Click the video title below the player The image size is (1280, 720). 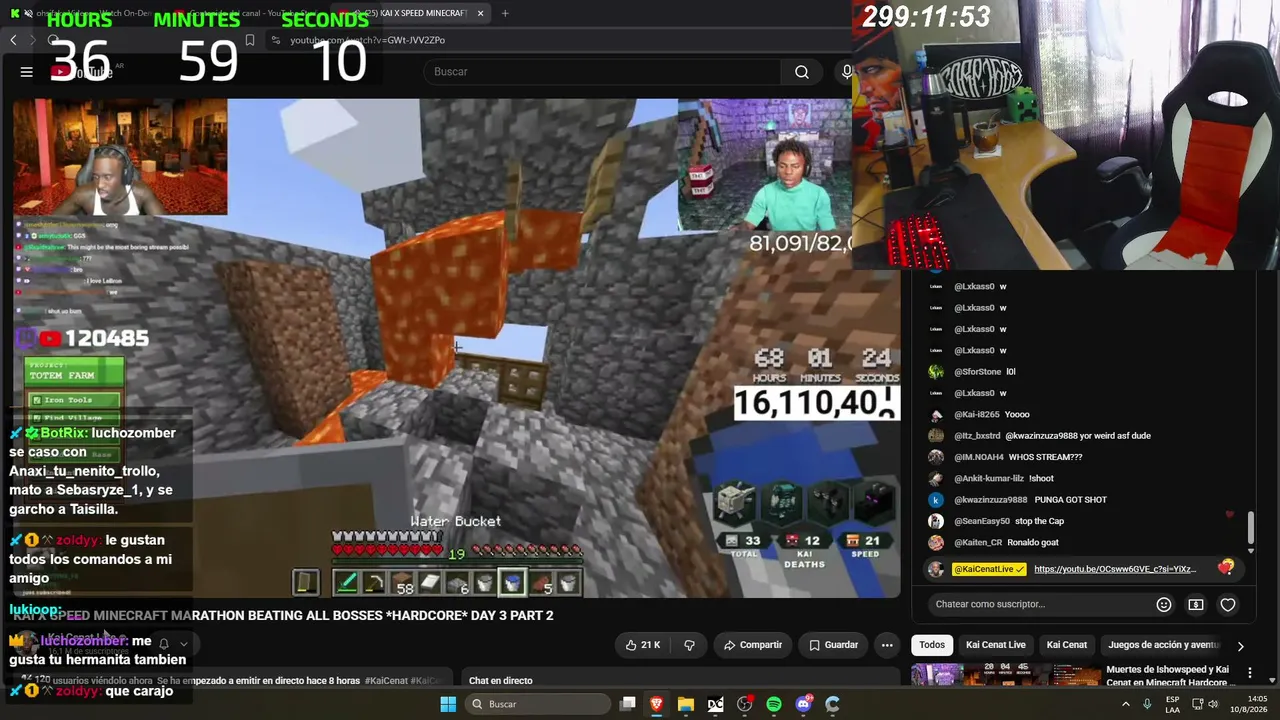(x=283, y=616)
